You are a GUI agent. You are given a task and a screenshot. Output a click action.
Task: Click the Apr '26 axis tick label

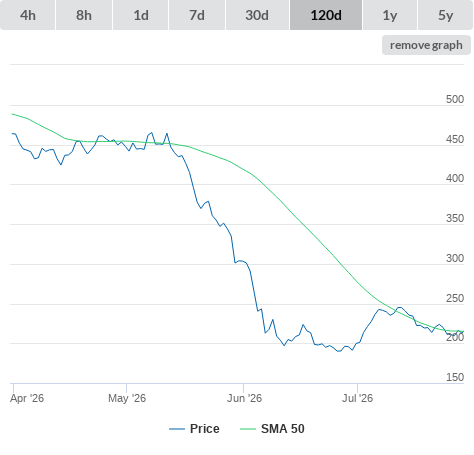coord(27,398)
